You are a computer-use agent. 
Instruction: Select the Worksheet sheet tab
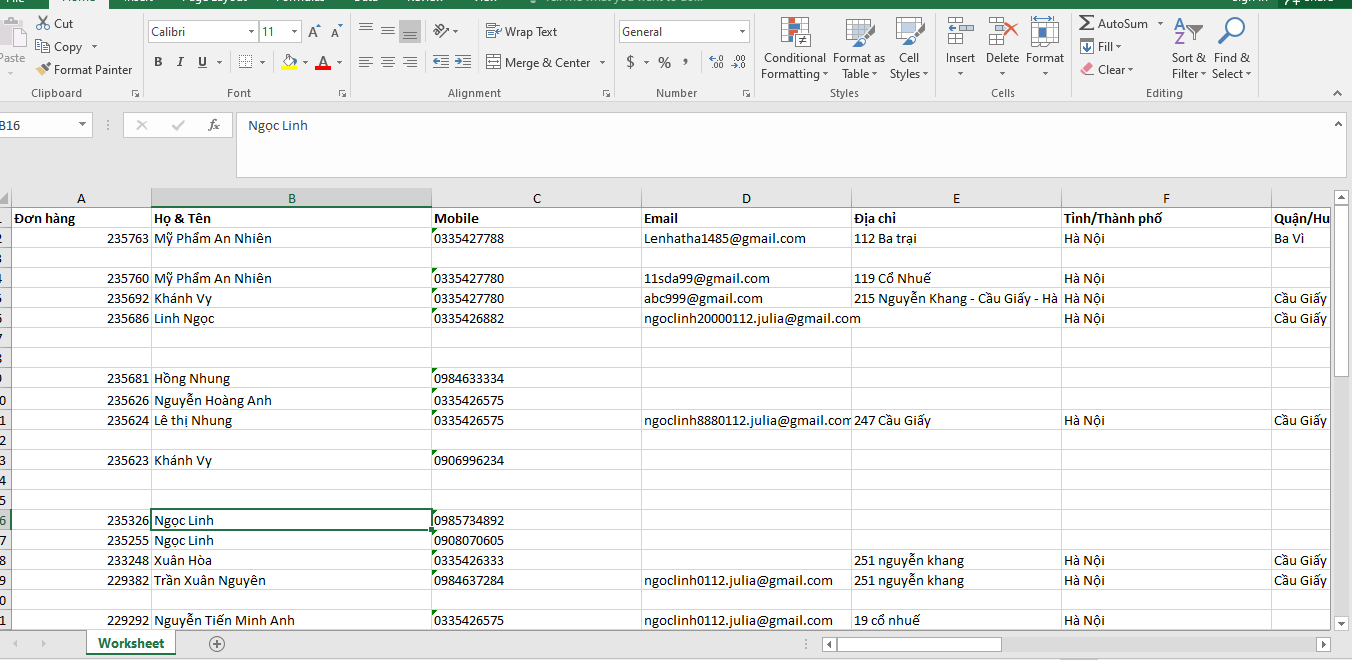[131, 643]
